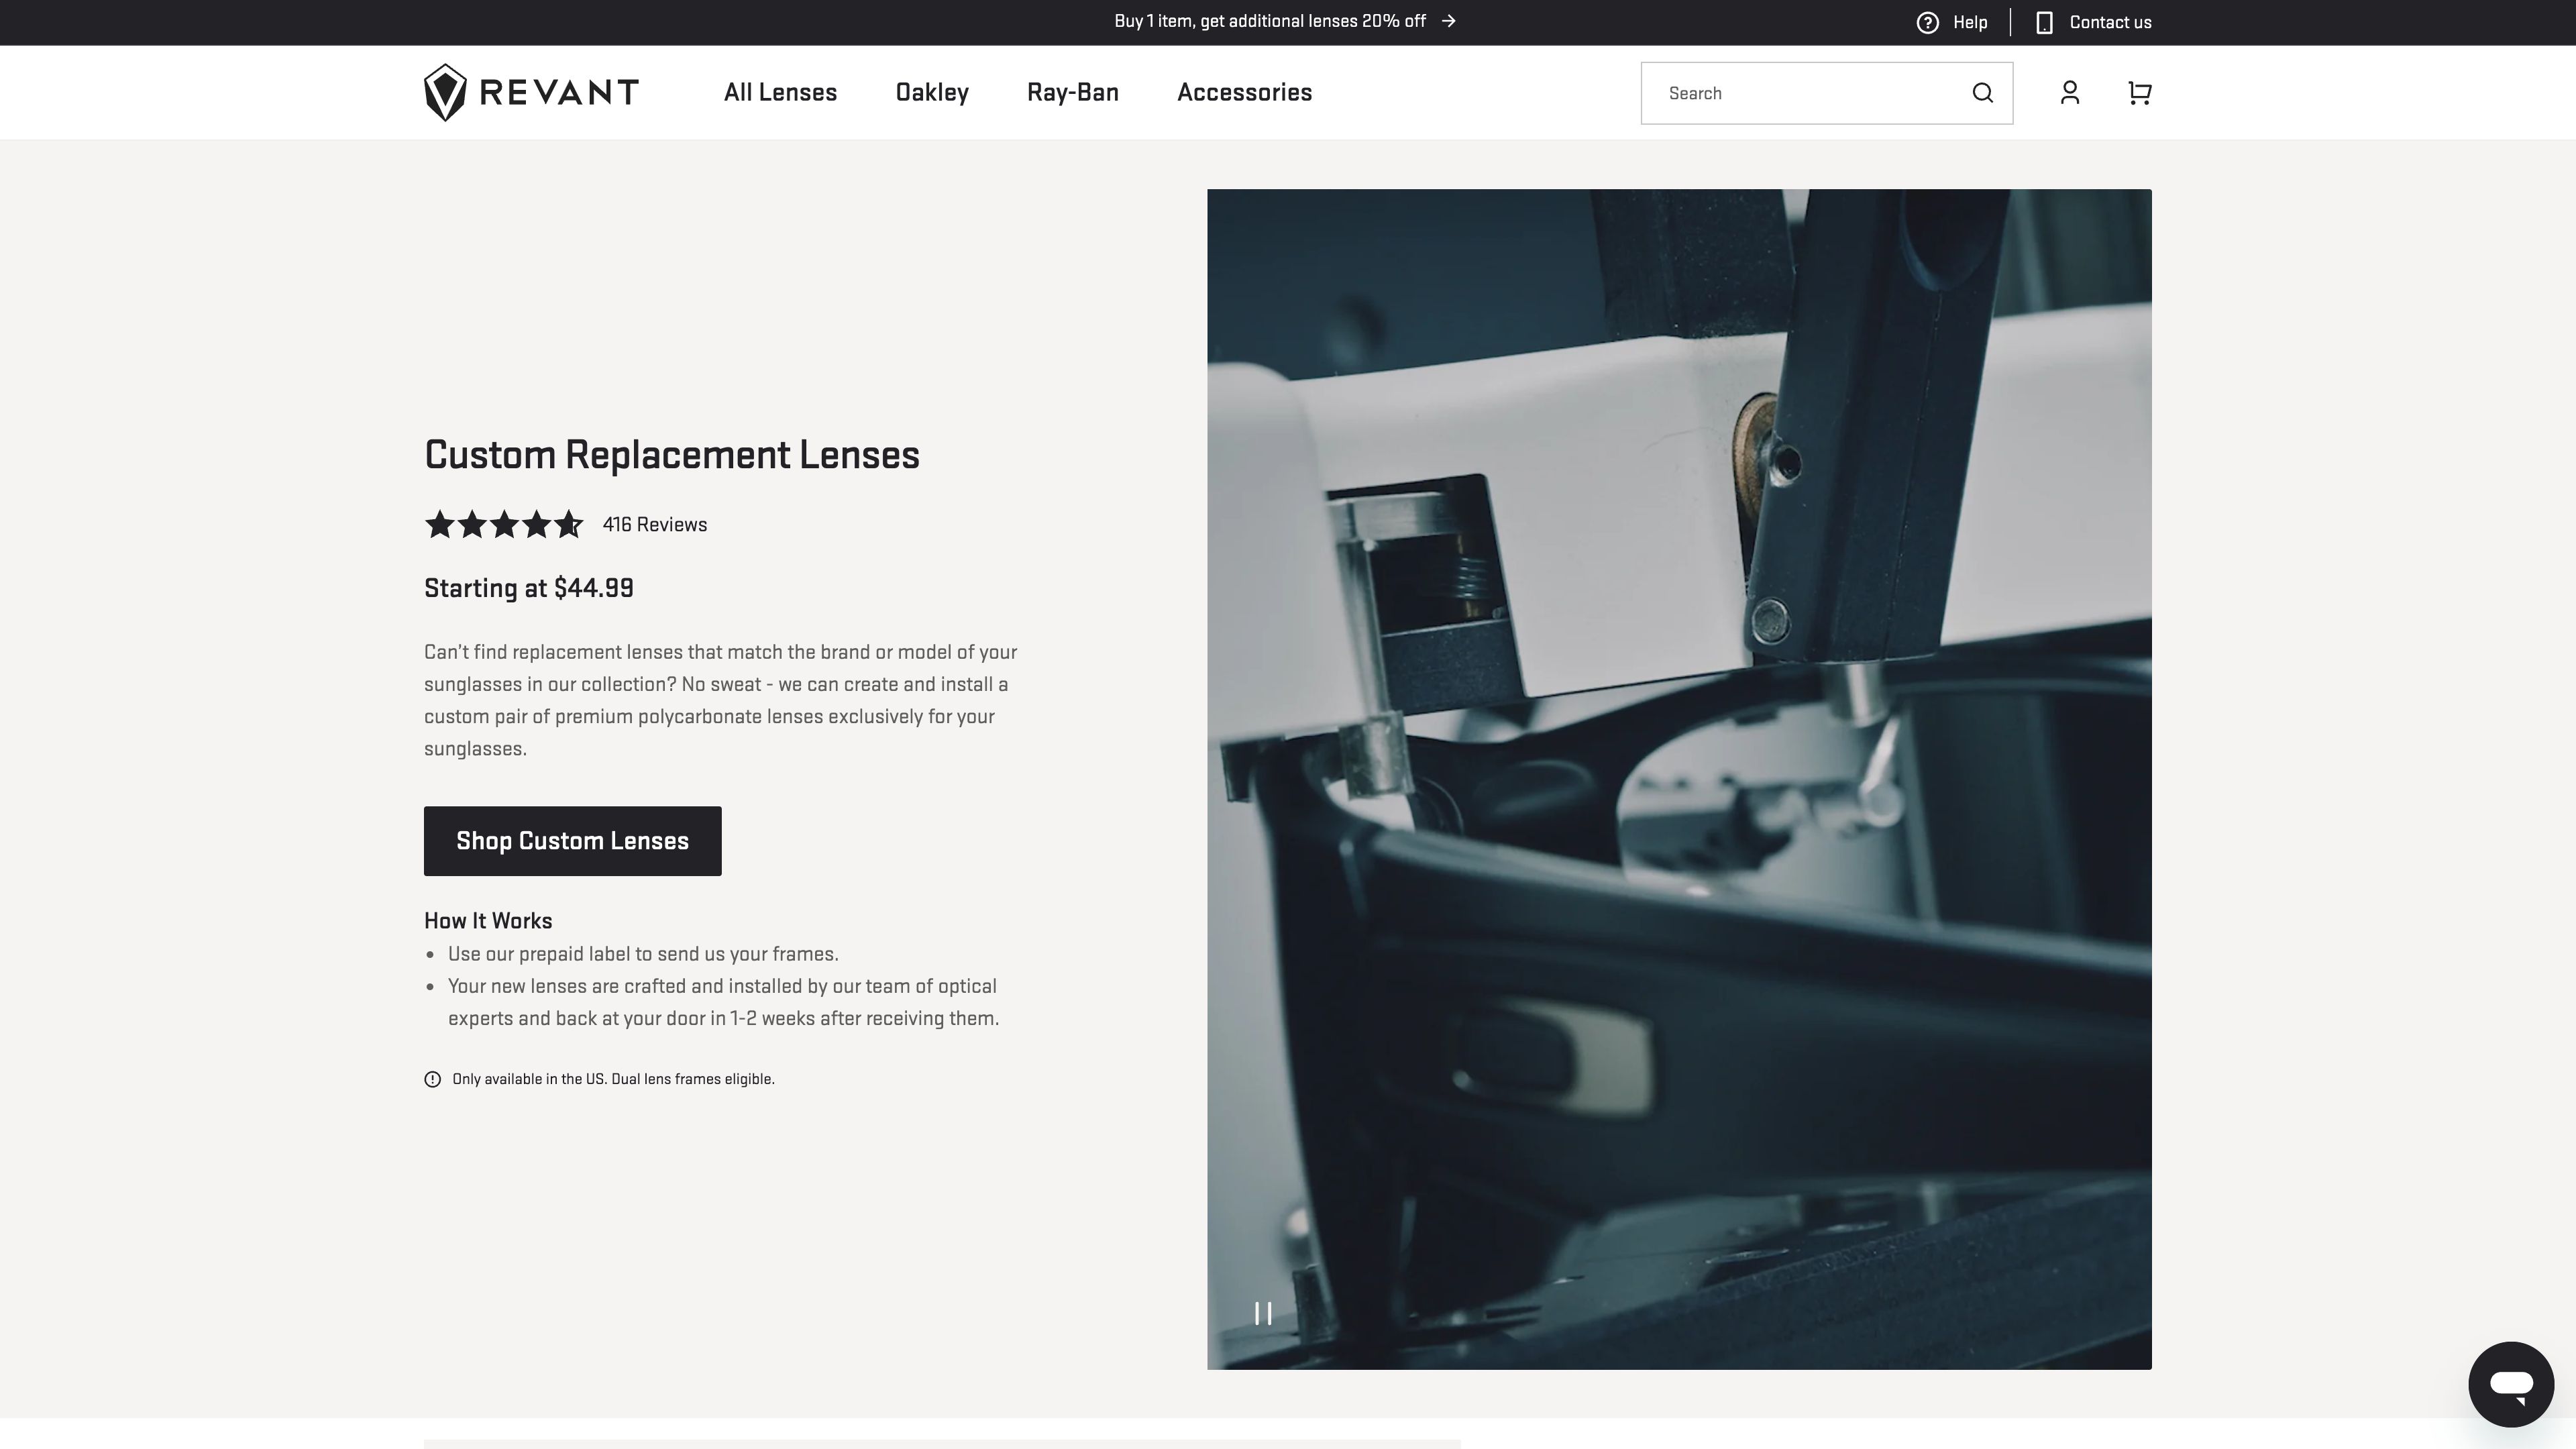Pause the product video
Viewport: 2576px width, 1449px height.
coord(1263,1313)
